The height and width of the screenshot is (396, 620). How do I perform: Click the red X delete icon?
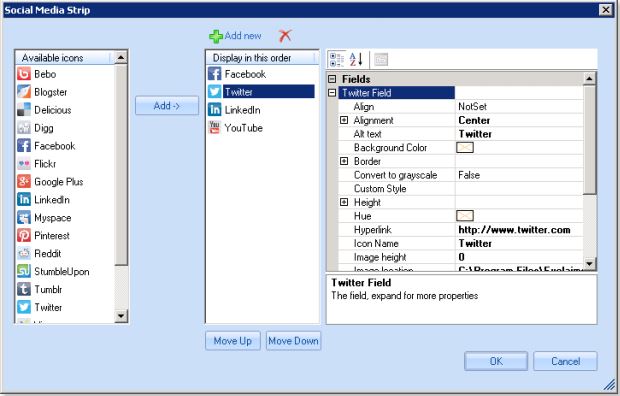(285, 36)
